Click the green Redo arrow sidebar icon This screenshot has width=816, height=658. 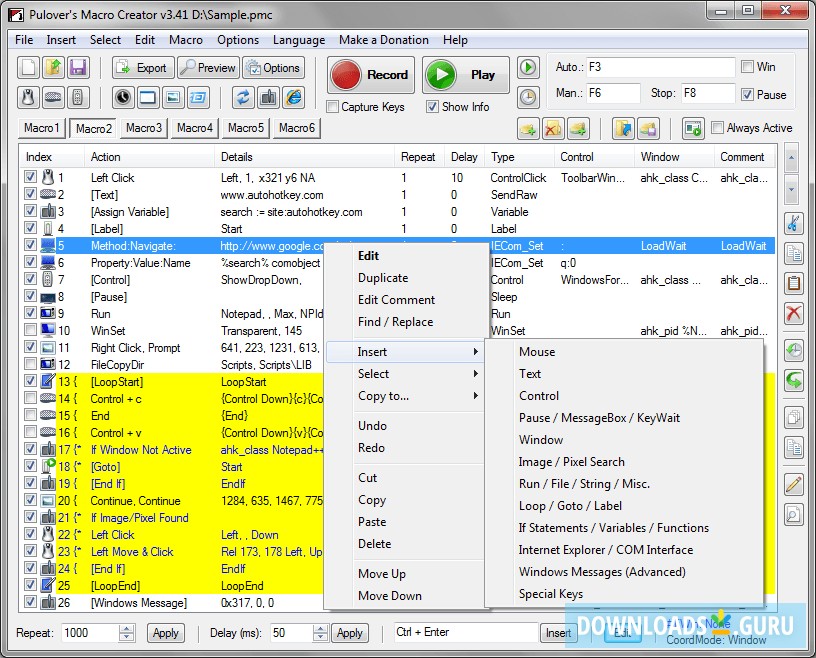click(x=794, y=381)
